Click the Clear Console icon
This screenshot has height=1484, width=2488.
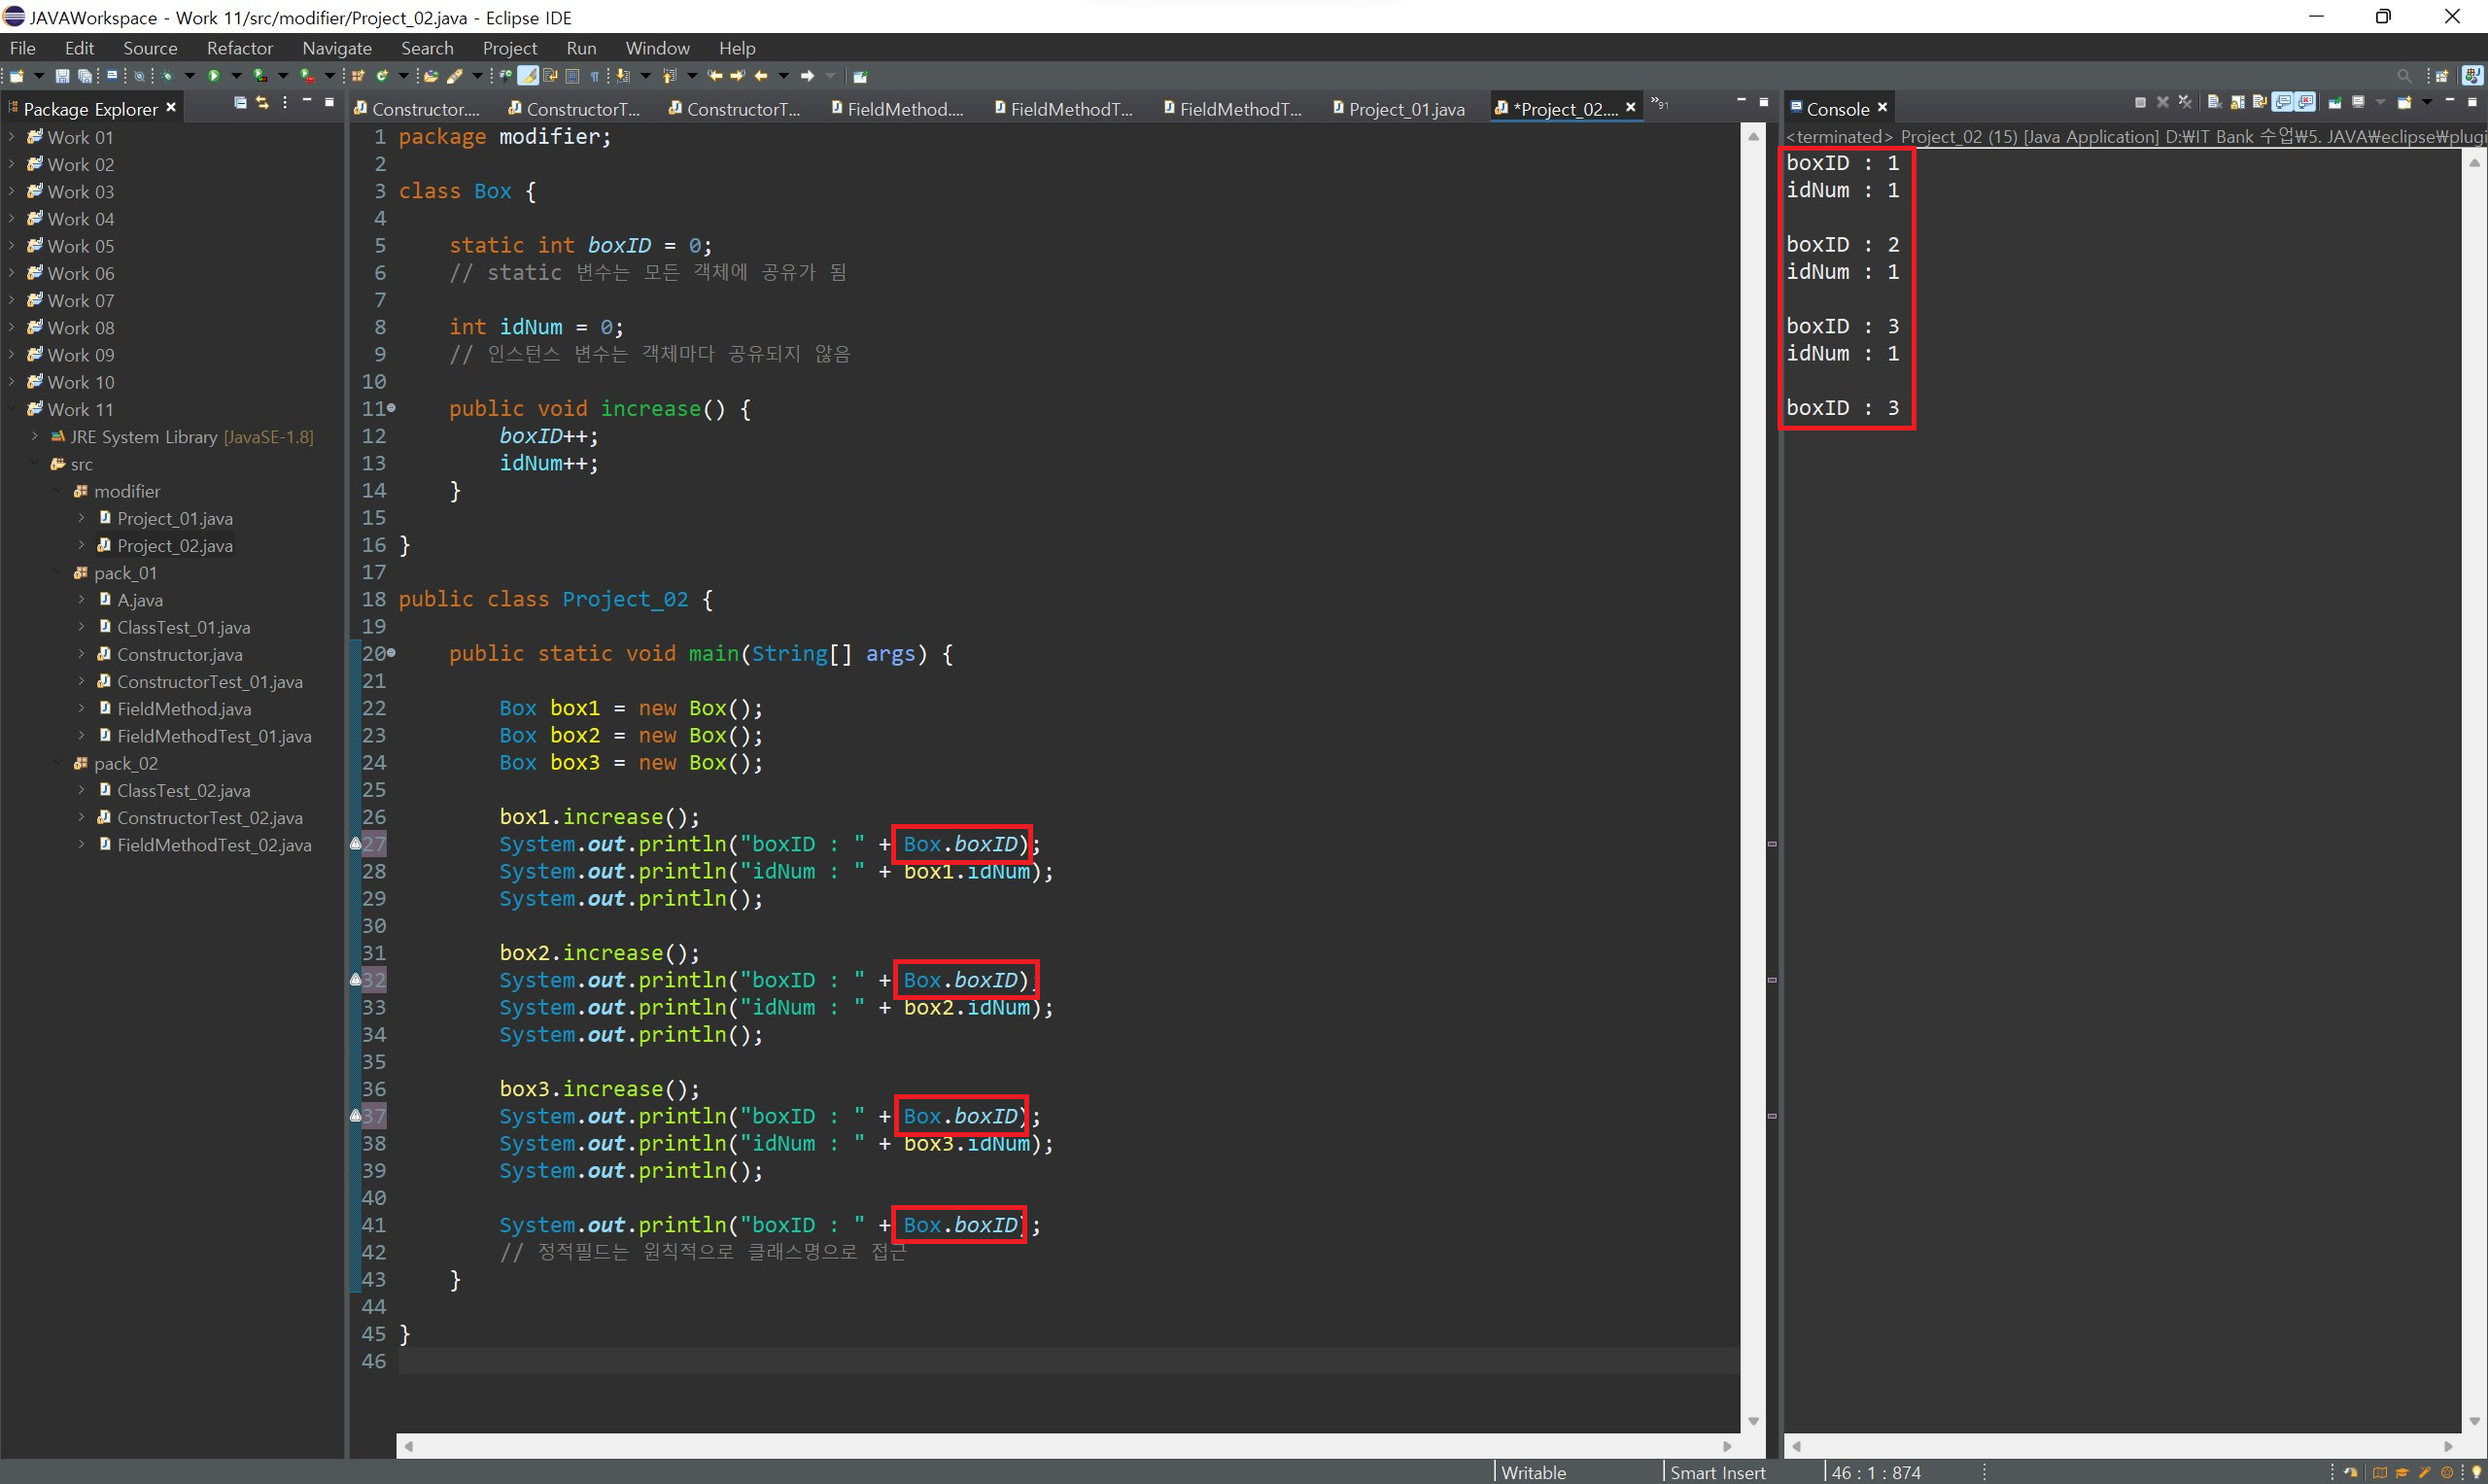pyautogui.click(x=2215, y=102)
